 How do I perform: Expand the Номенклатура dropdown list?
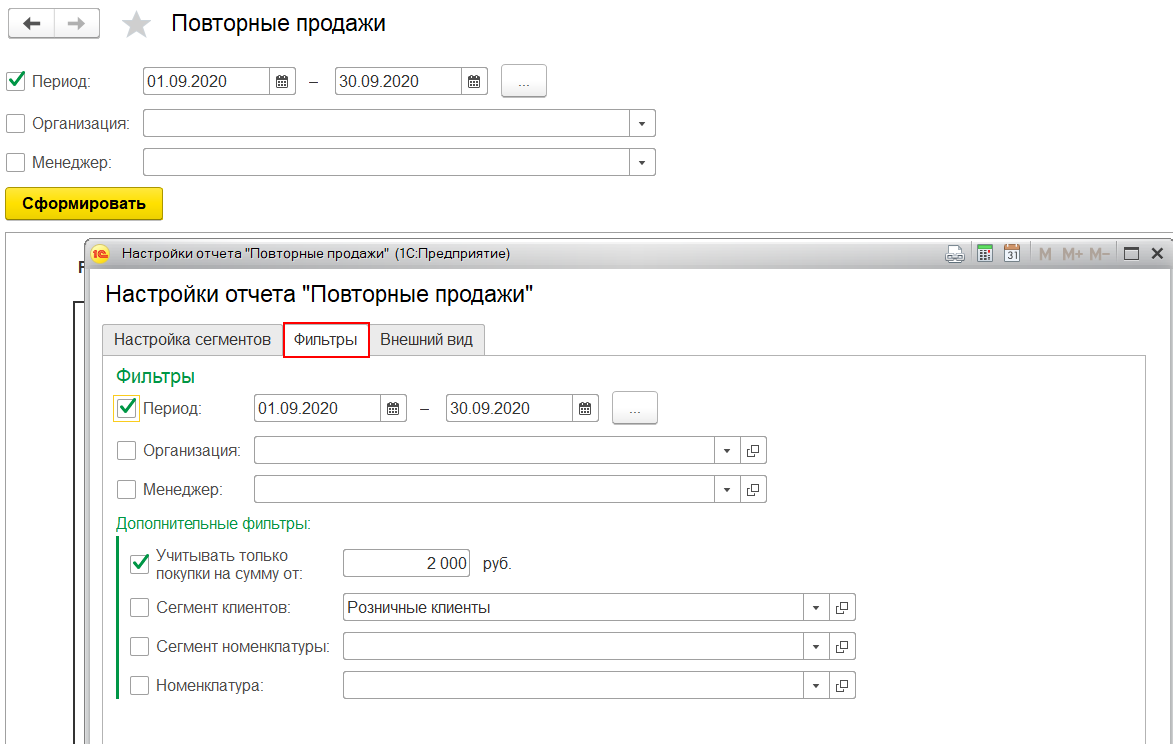point(816,686)
